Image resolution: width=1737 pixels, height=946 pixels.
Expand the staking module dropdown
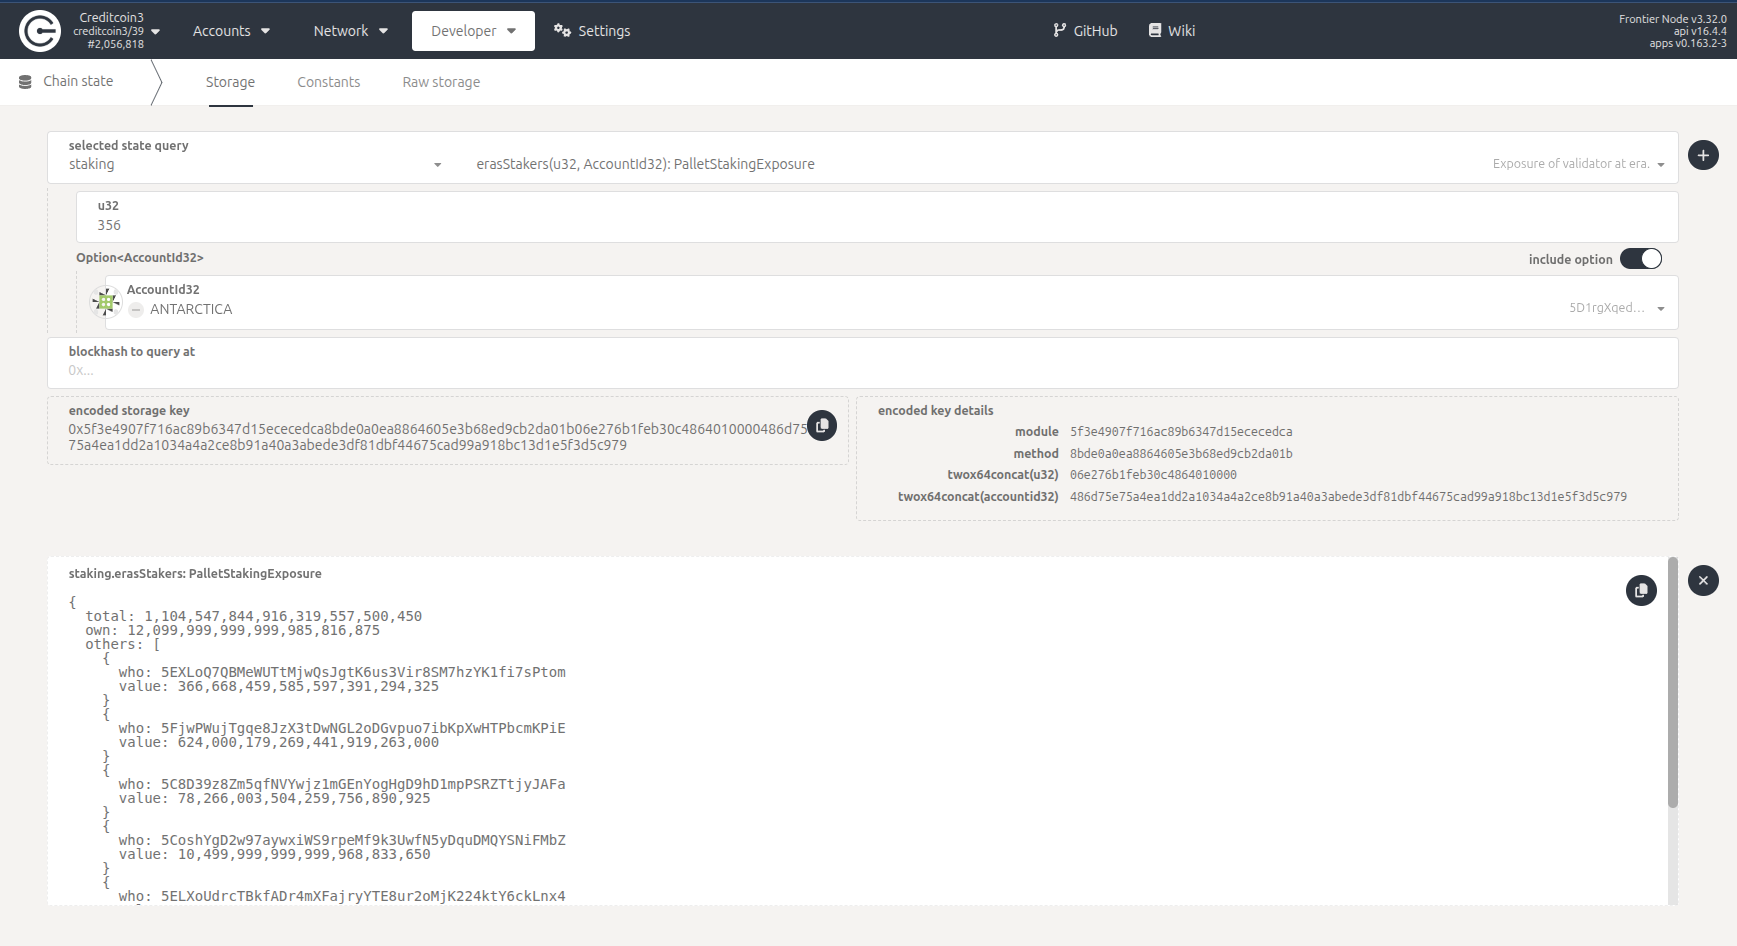(x=437, y=165)
